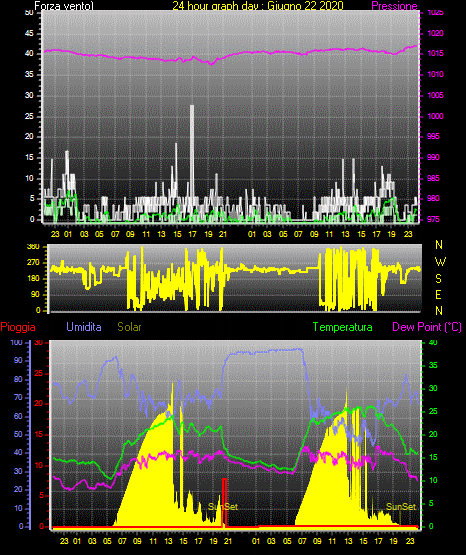Screen dimensions: 466x555
Task: Select the 1015 pressure axis value
Action: [x=435, y=53]
